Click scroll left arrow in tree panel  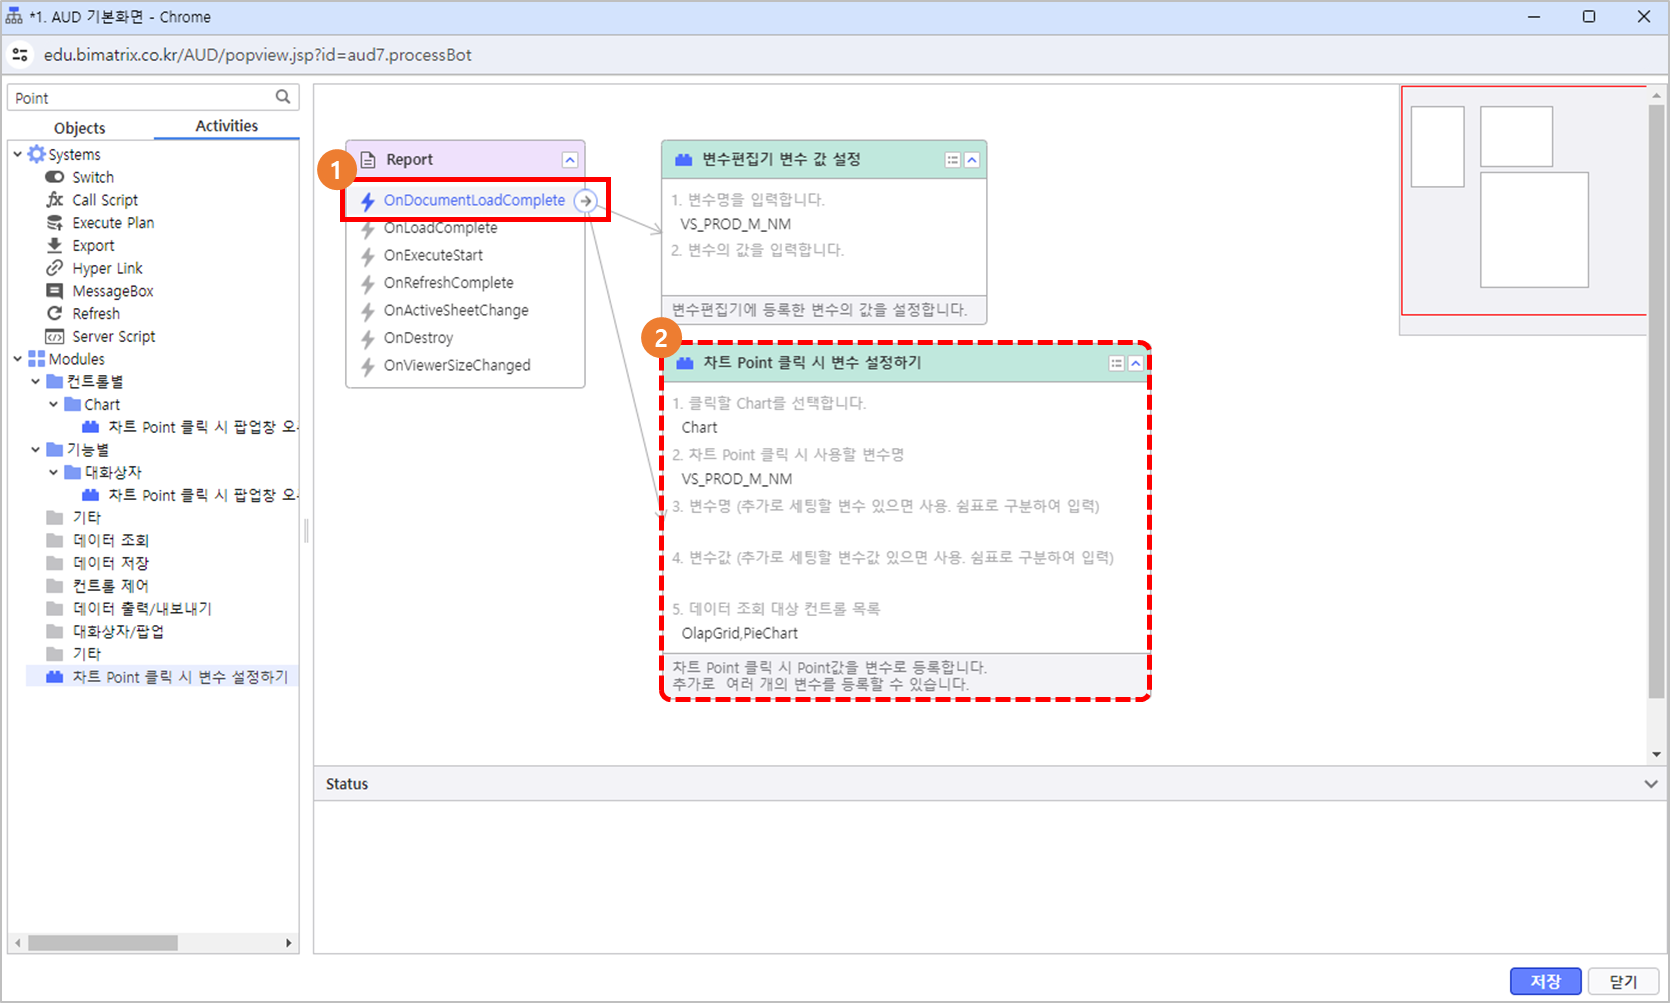(x=17, y=943)
